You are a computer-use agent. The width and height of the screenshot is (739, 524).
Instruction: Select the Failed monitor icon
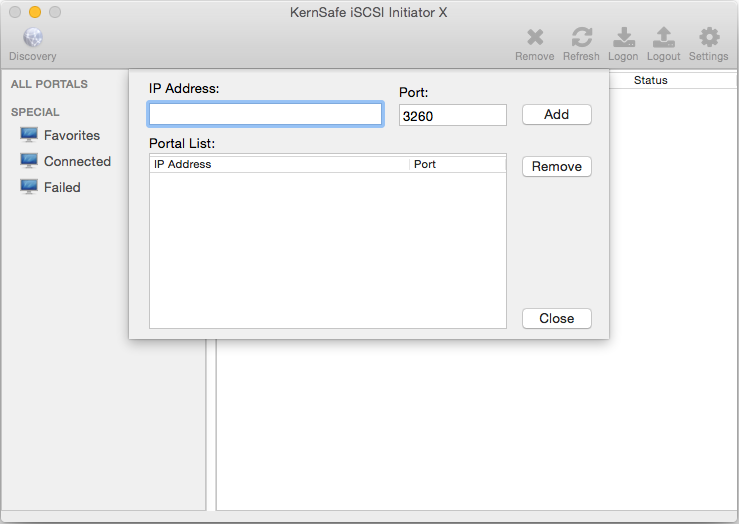(29, 187)
